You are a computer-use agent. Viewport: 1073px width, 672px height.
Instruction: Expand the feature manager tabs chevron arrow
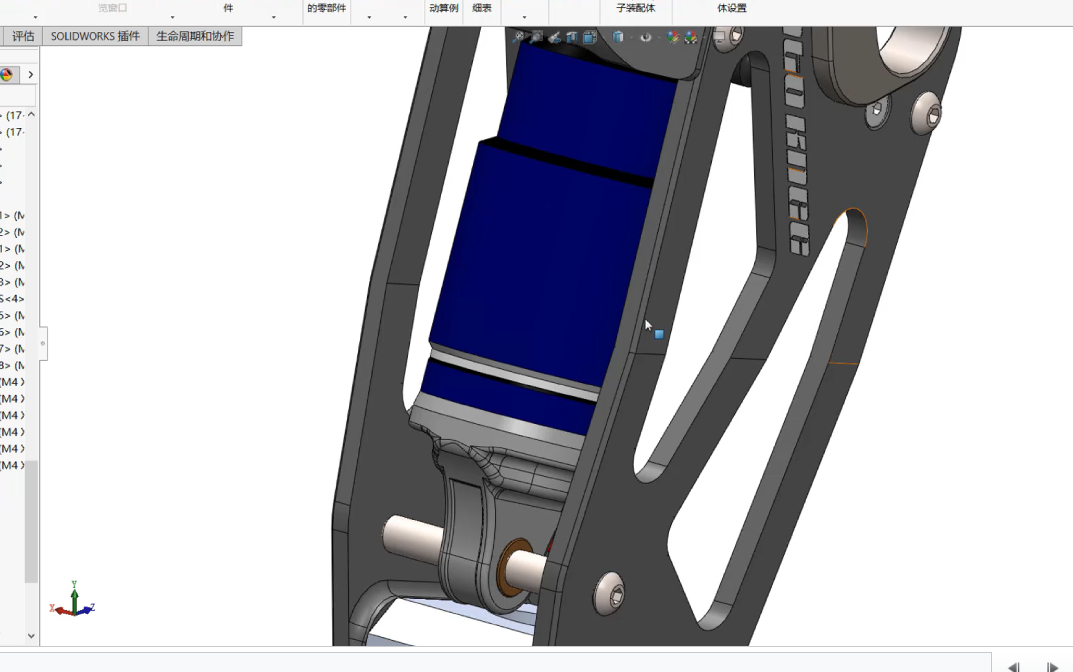31,75
